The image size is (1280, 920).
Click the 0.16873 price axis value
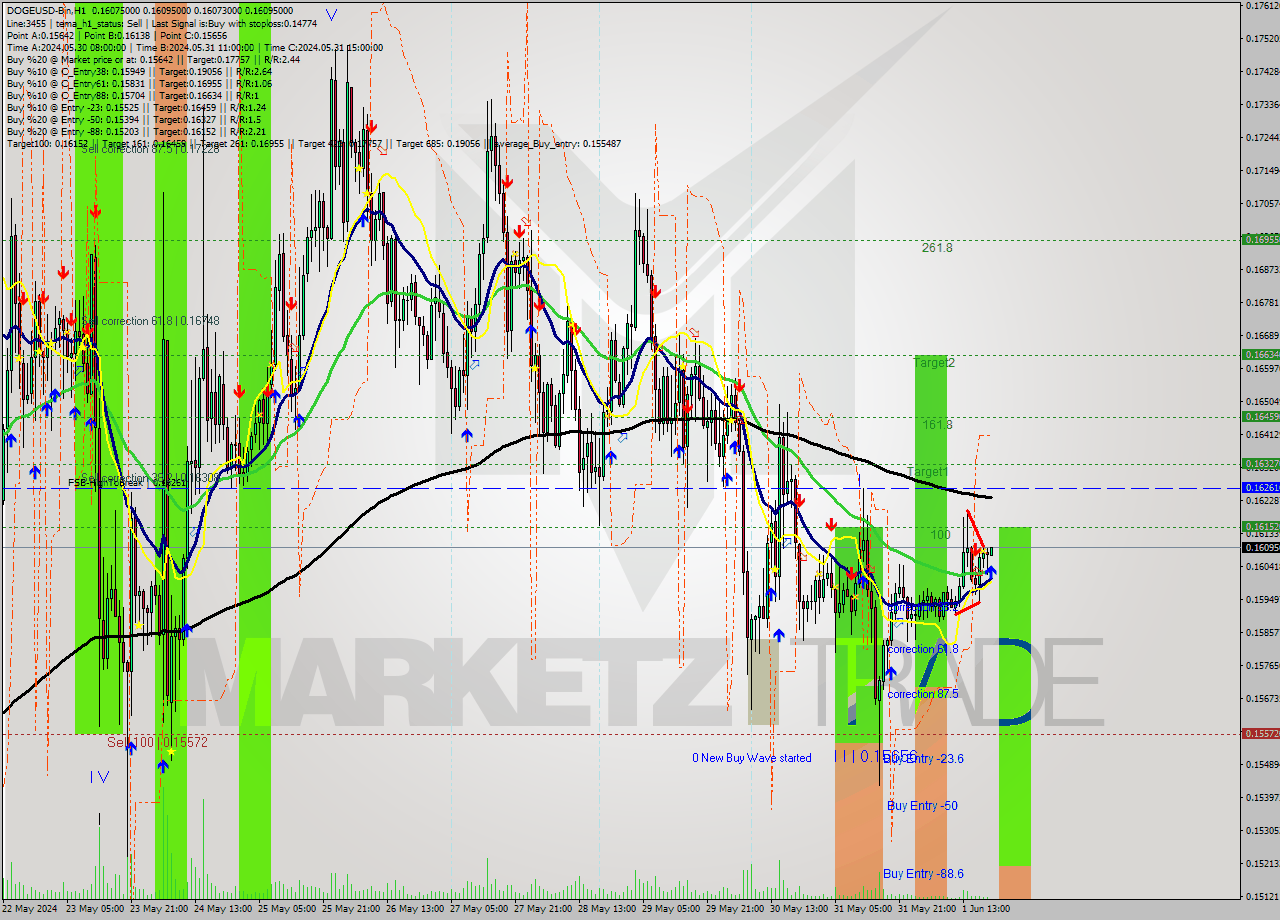click(x=1261, y=270)
